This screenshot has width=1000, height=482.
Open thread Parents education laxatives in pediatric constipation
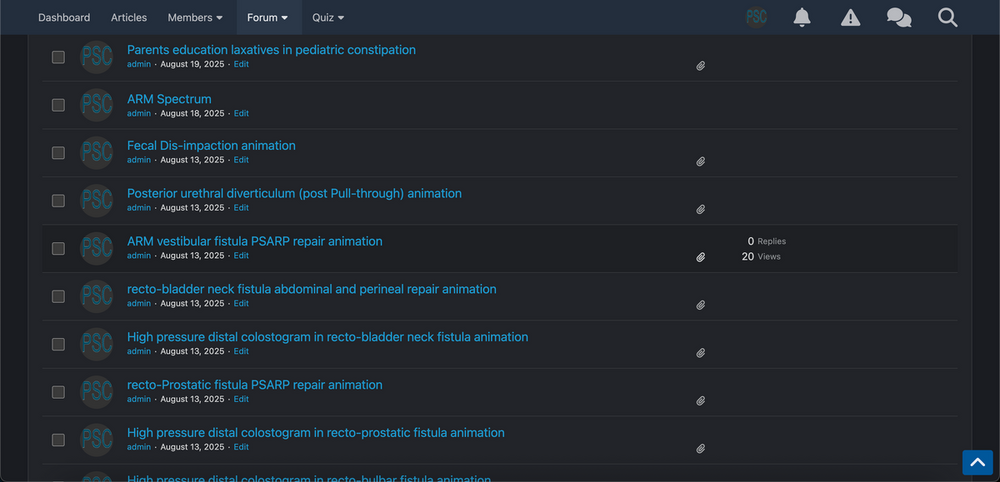point(271,50)
